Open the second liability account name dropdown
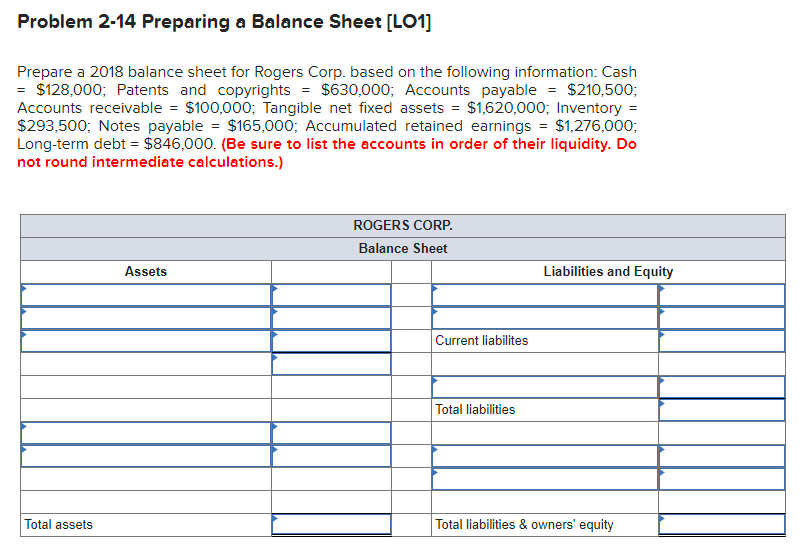Viewport: 809px width, 559px height. 545,318
